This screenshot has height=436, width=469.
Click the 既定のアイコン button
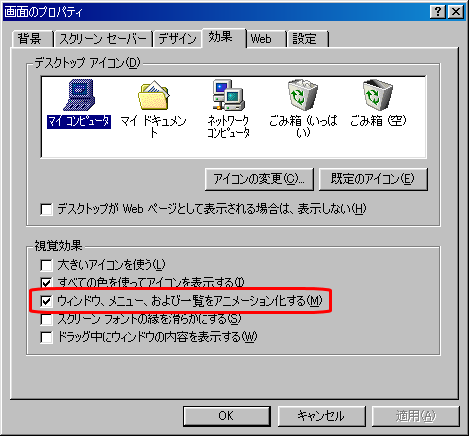pyautogui.click(x=373, y=179)
